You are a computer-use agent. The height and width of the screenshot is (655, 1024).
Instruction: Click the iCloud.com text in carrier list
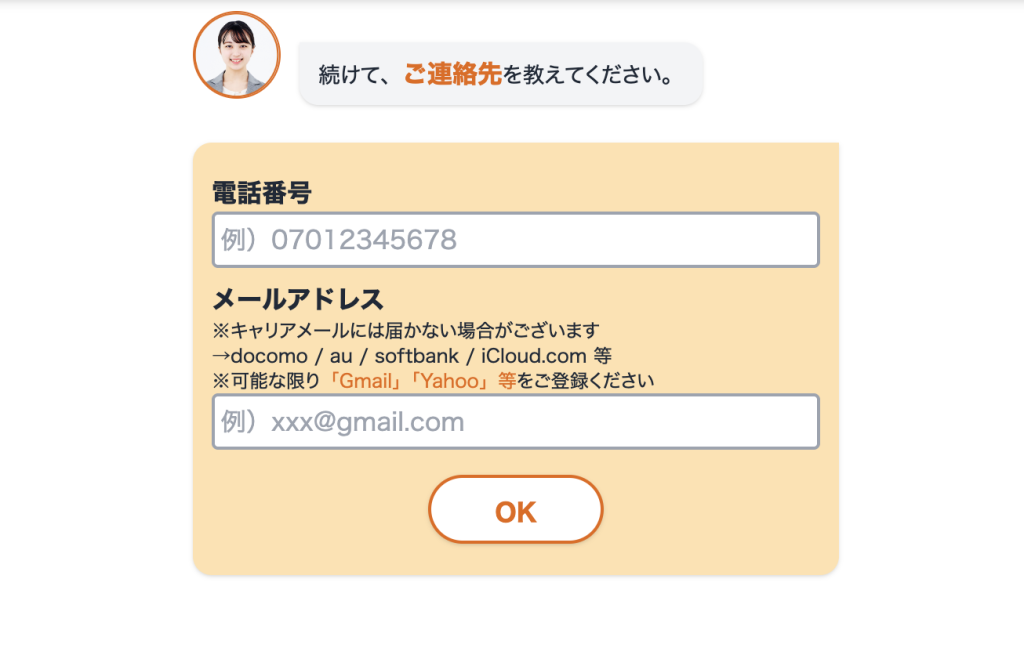533,355
